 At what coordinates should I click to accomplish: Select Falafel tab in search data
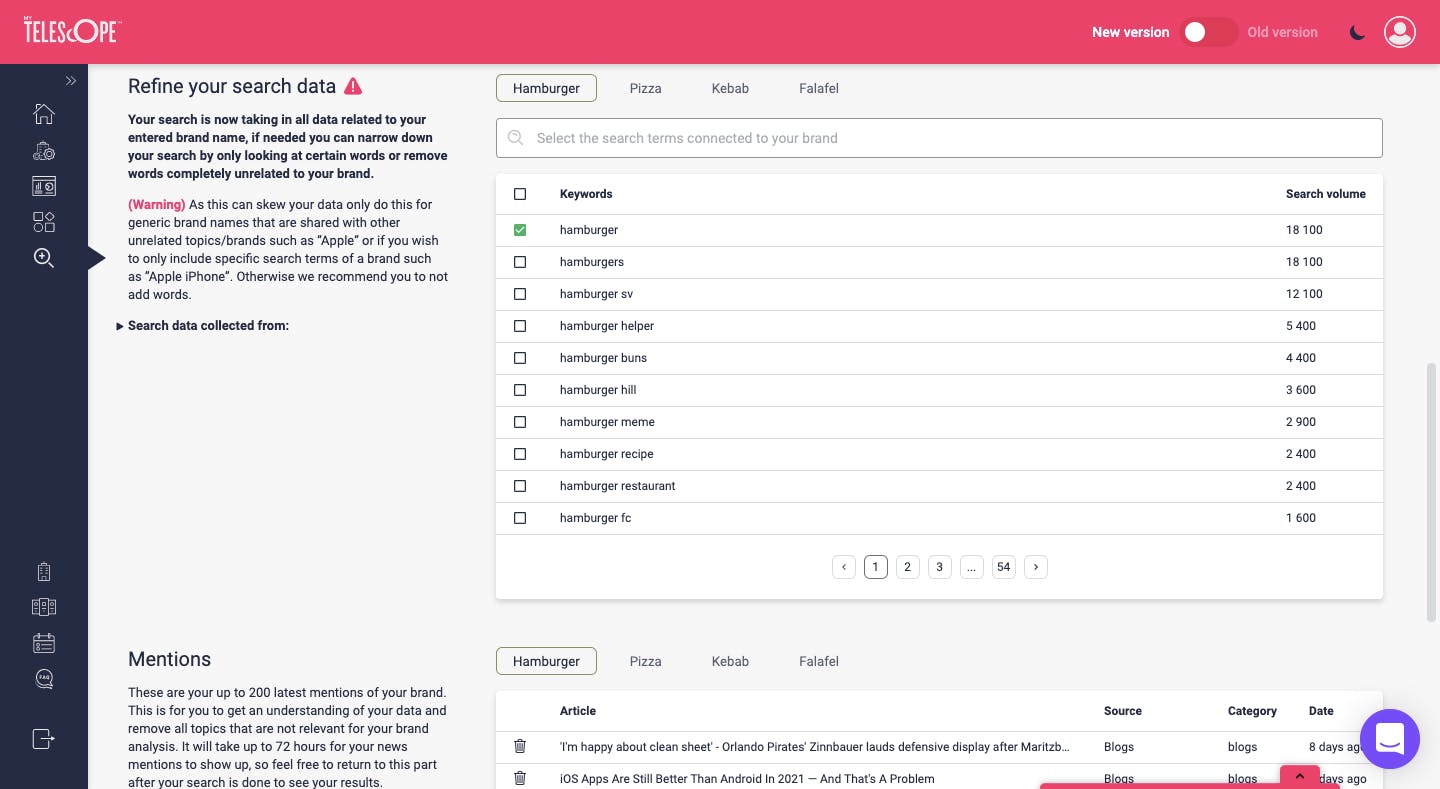[x=819, y=88]
